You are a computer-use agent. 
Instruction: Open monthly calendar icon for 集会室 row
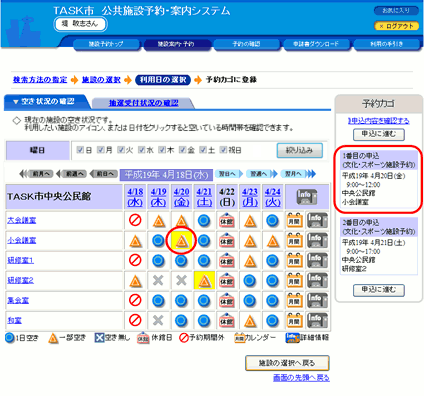294,301
